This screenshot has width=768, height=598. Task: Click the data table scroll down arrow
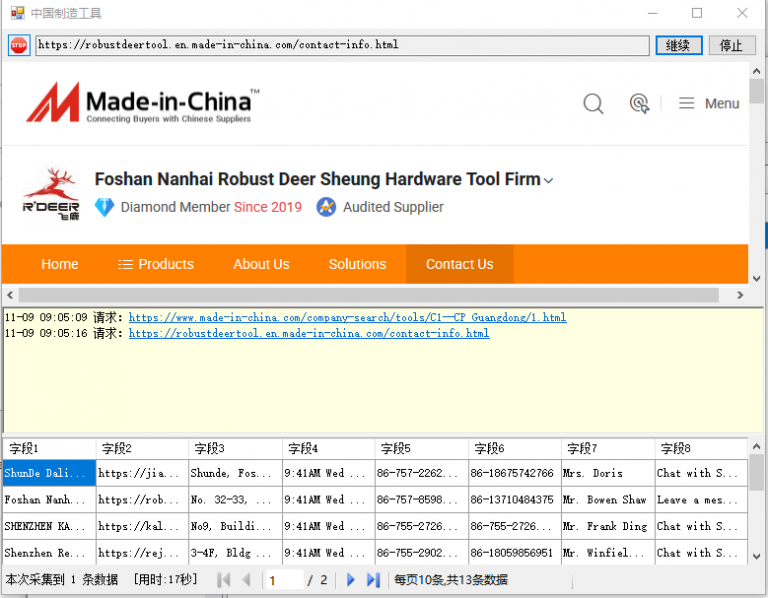[756, 556]
